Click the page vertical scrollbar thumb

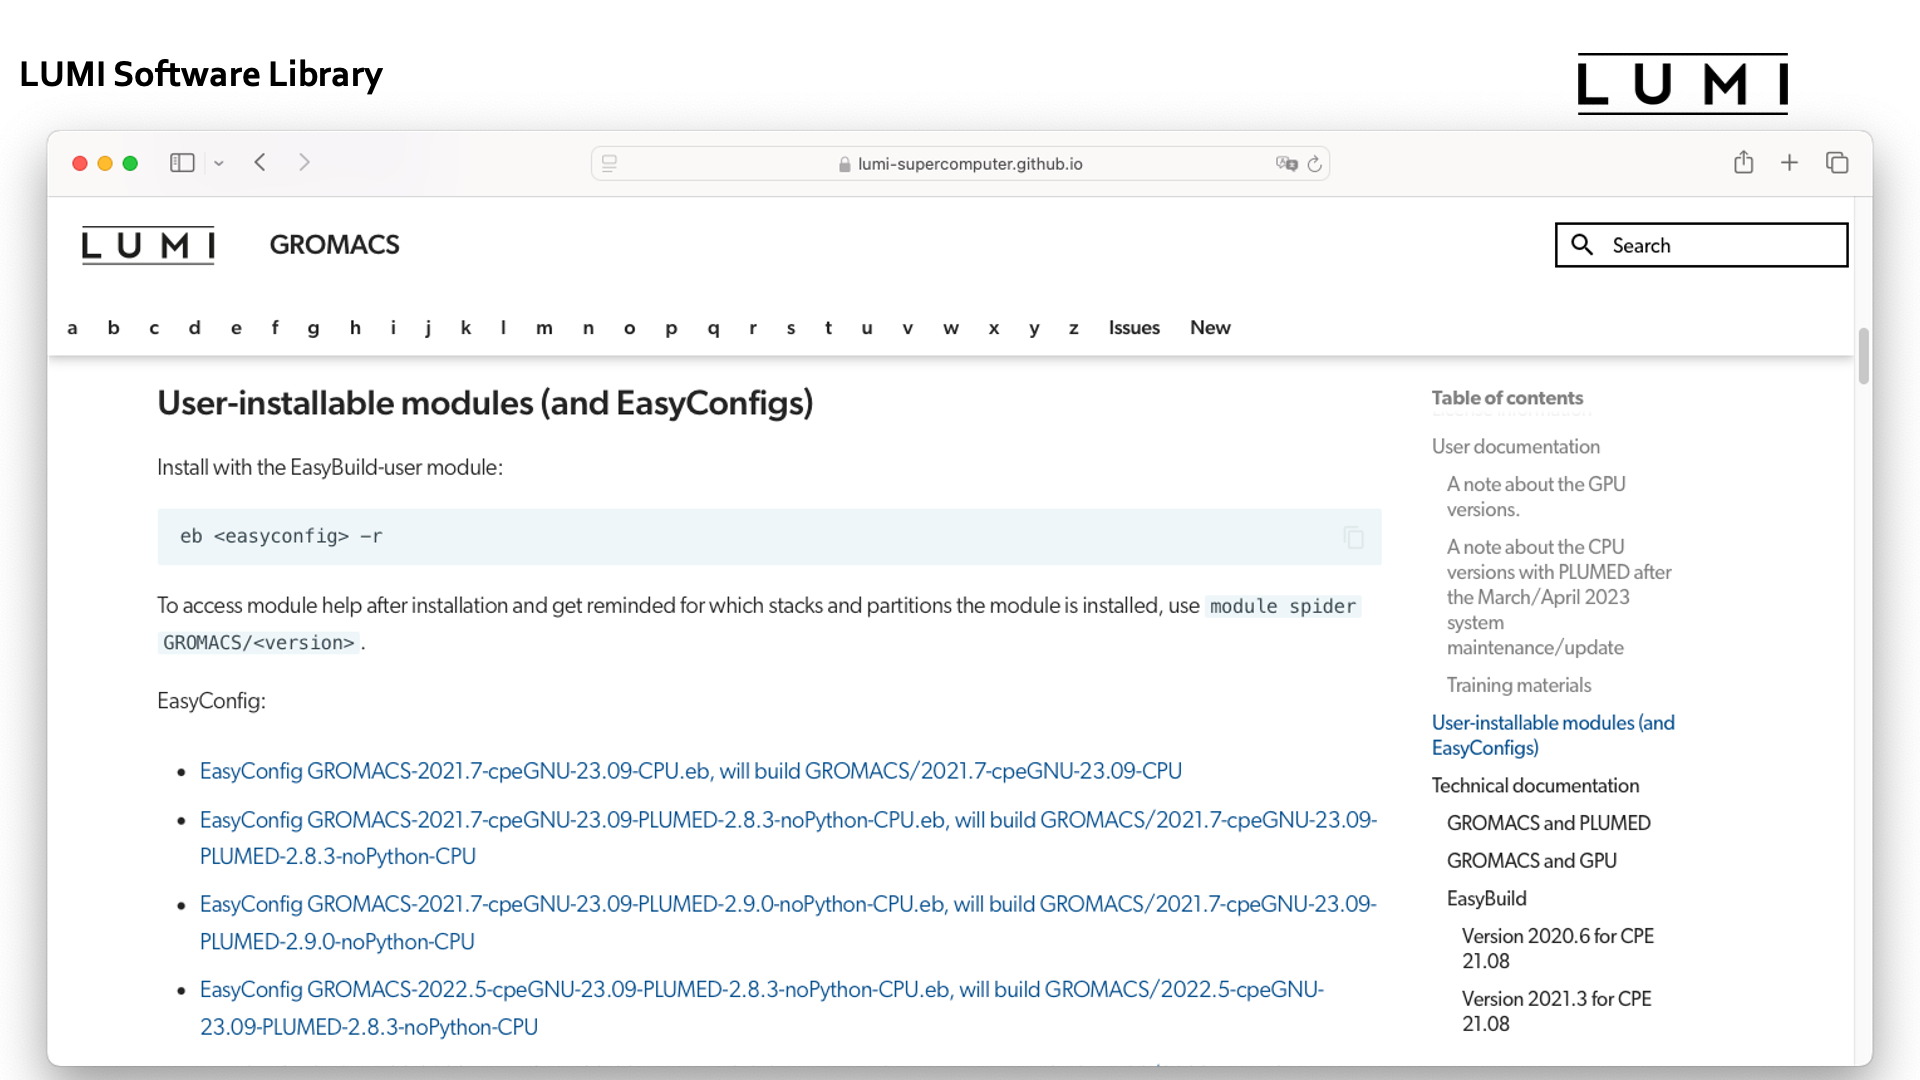click(1863, 356)
